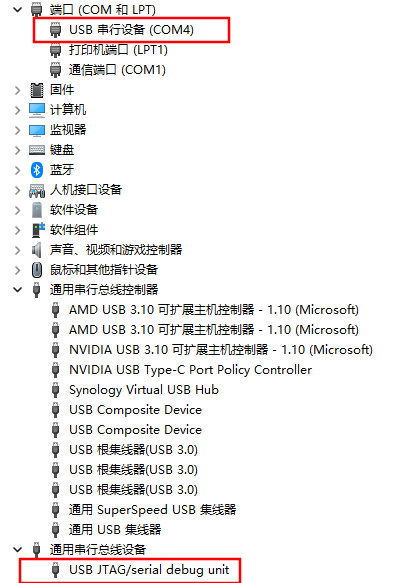Click the human interface devices (人机接口设备) icon
The image size is (402, 583).
click(37, 190)
